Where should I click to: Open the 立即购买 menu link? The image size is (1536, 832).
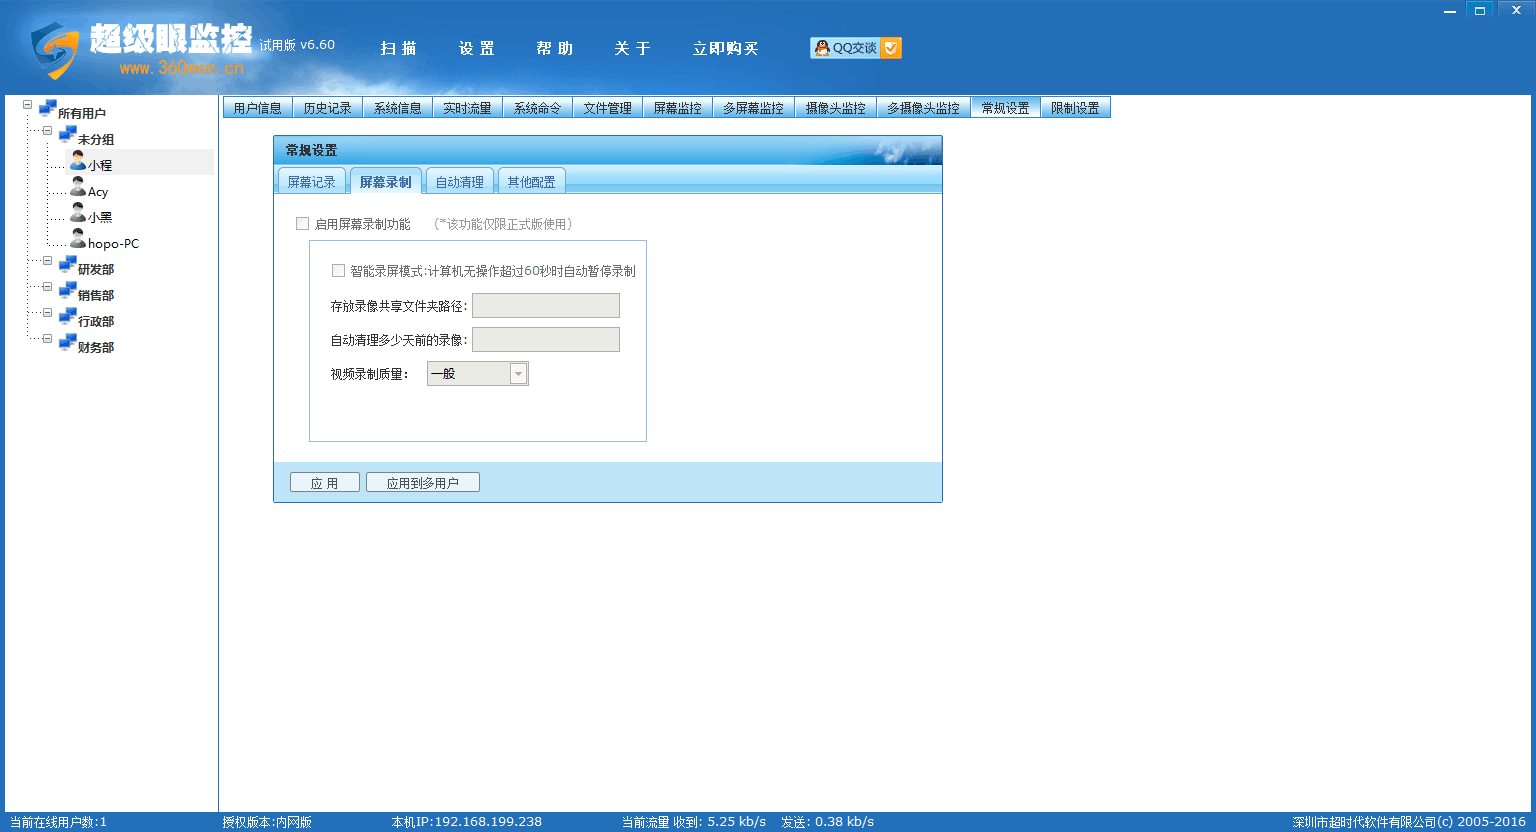coord(726,48)
